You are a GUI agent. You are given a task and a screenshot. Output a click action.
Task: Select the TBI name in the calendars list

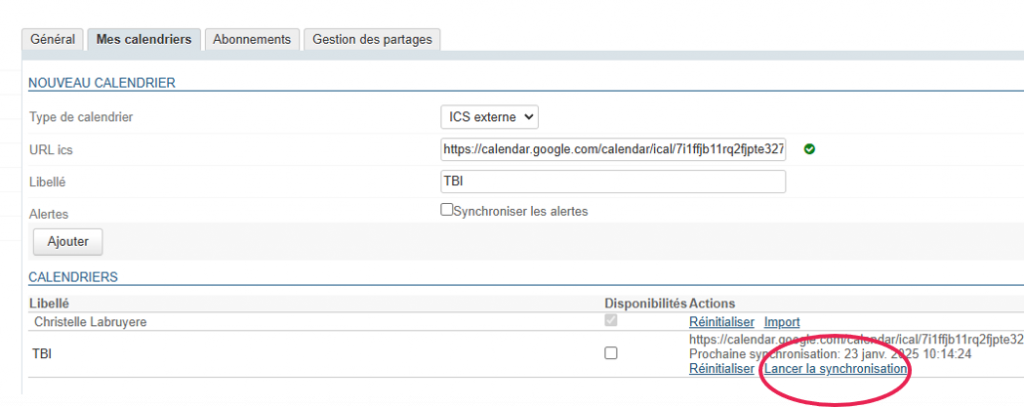click(x=45, y=353)
